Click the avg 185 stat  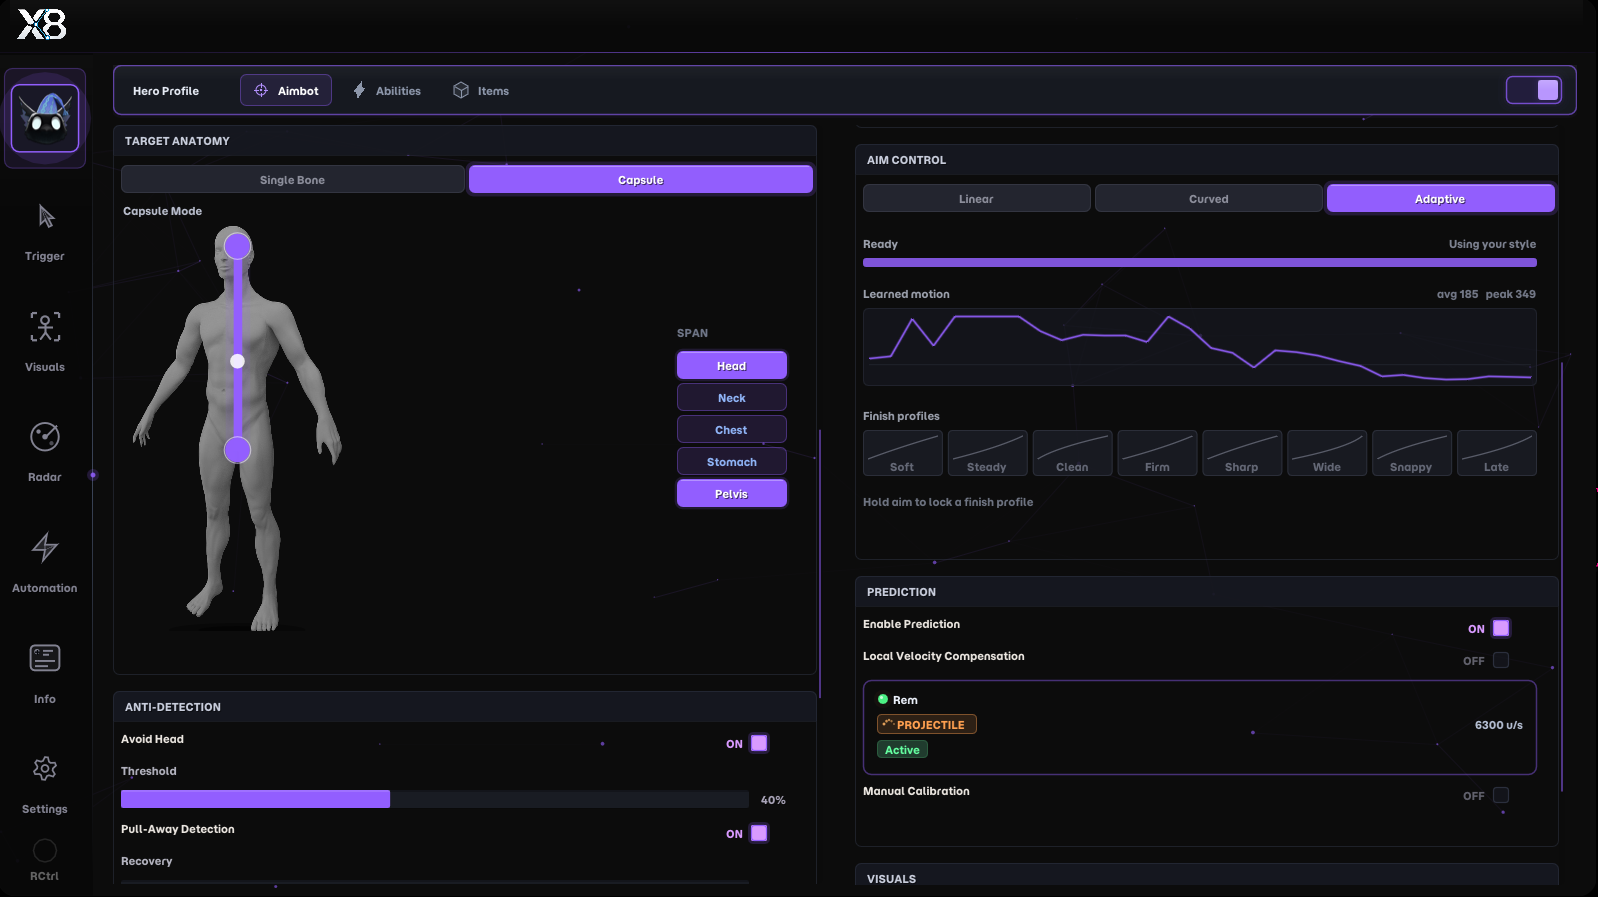(x=1457, y=294)
